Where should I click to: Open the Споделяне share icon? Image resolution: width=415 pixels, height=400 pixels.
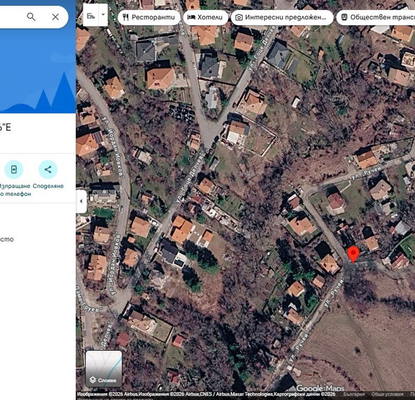(48, 170)
